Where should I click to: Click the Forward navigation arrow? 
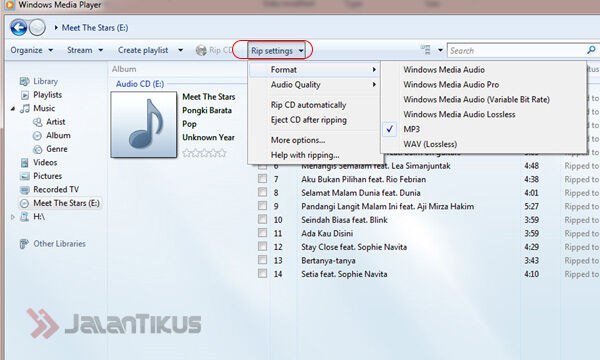pyautogui.click(x=38, y=28)
